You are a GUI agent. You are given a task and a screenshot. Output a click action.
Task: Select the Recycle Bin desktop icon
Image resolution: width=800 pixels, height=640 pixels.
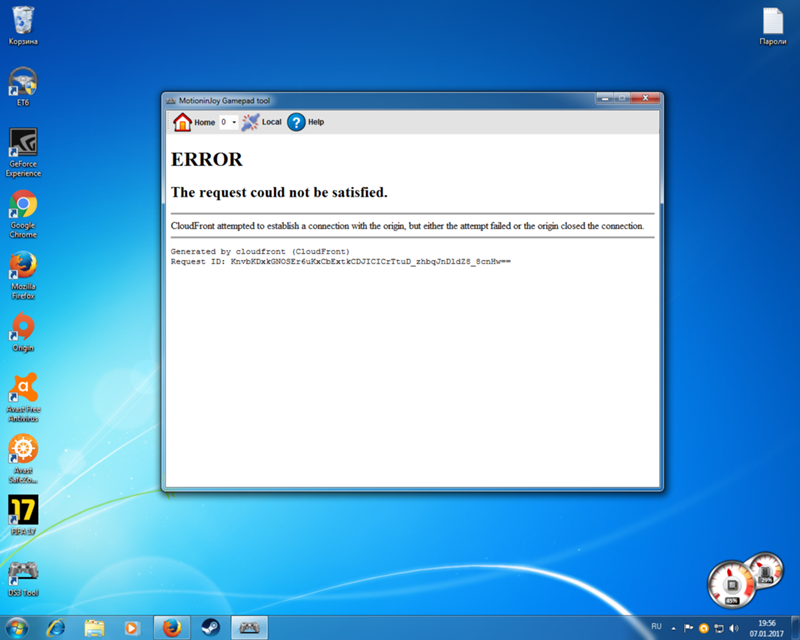(x=23, y=25)
